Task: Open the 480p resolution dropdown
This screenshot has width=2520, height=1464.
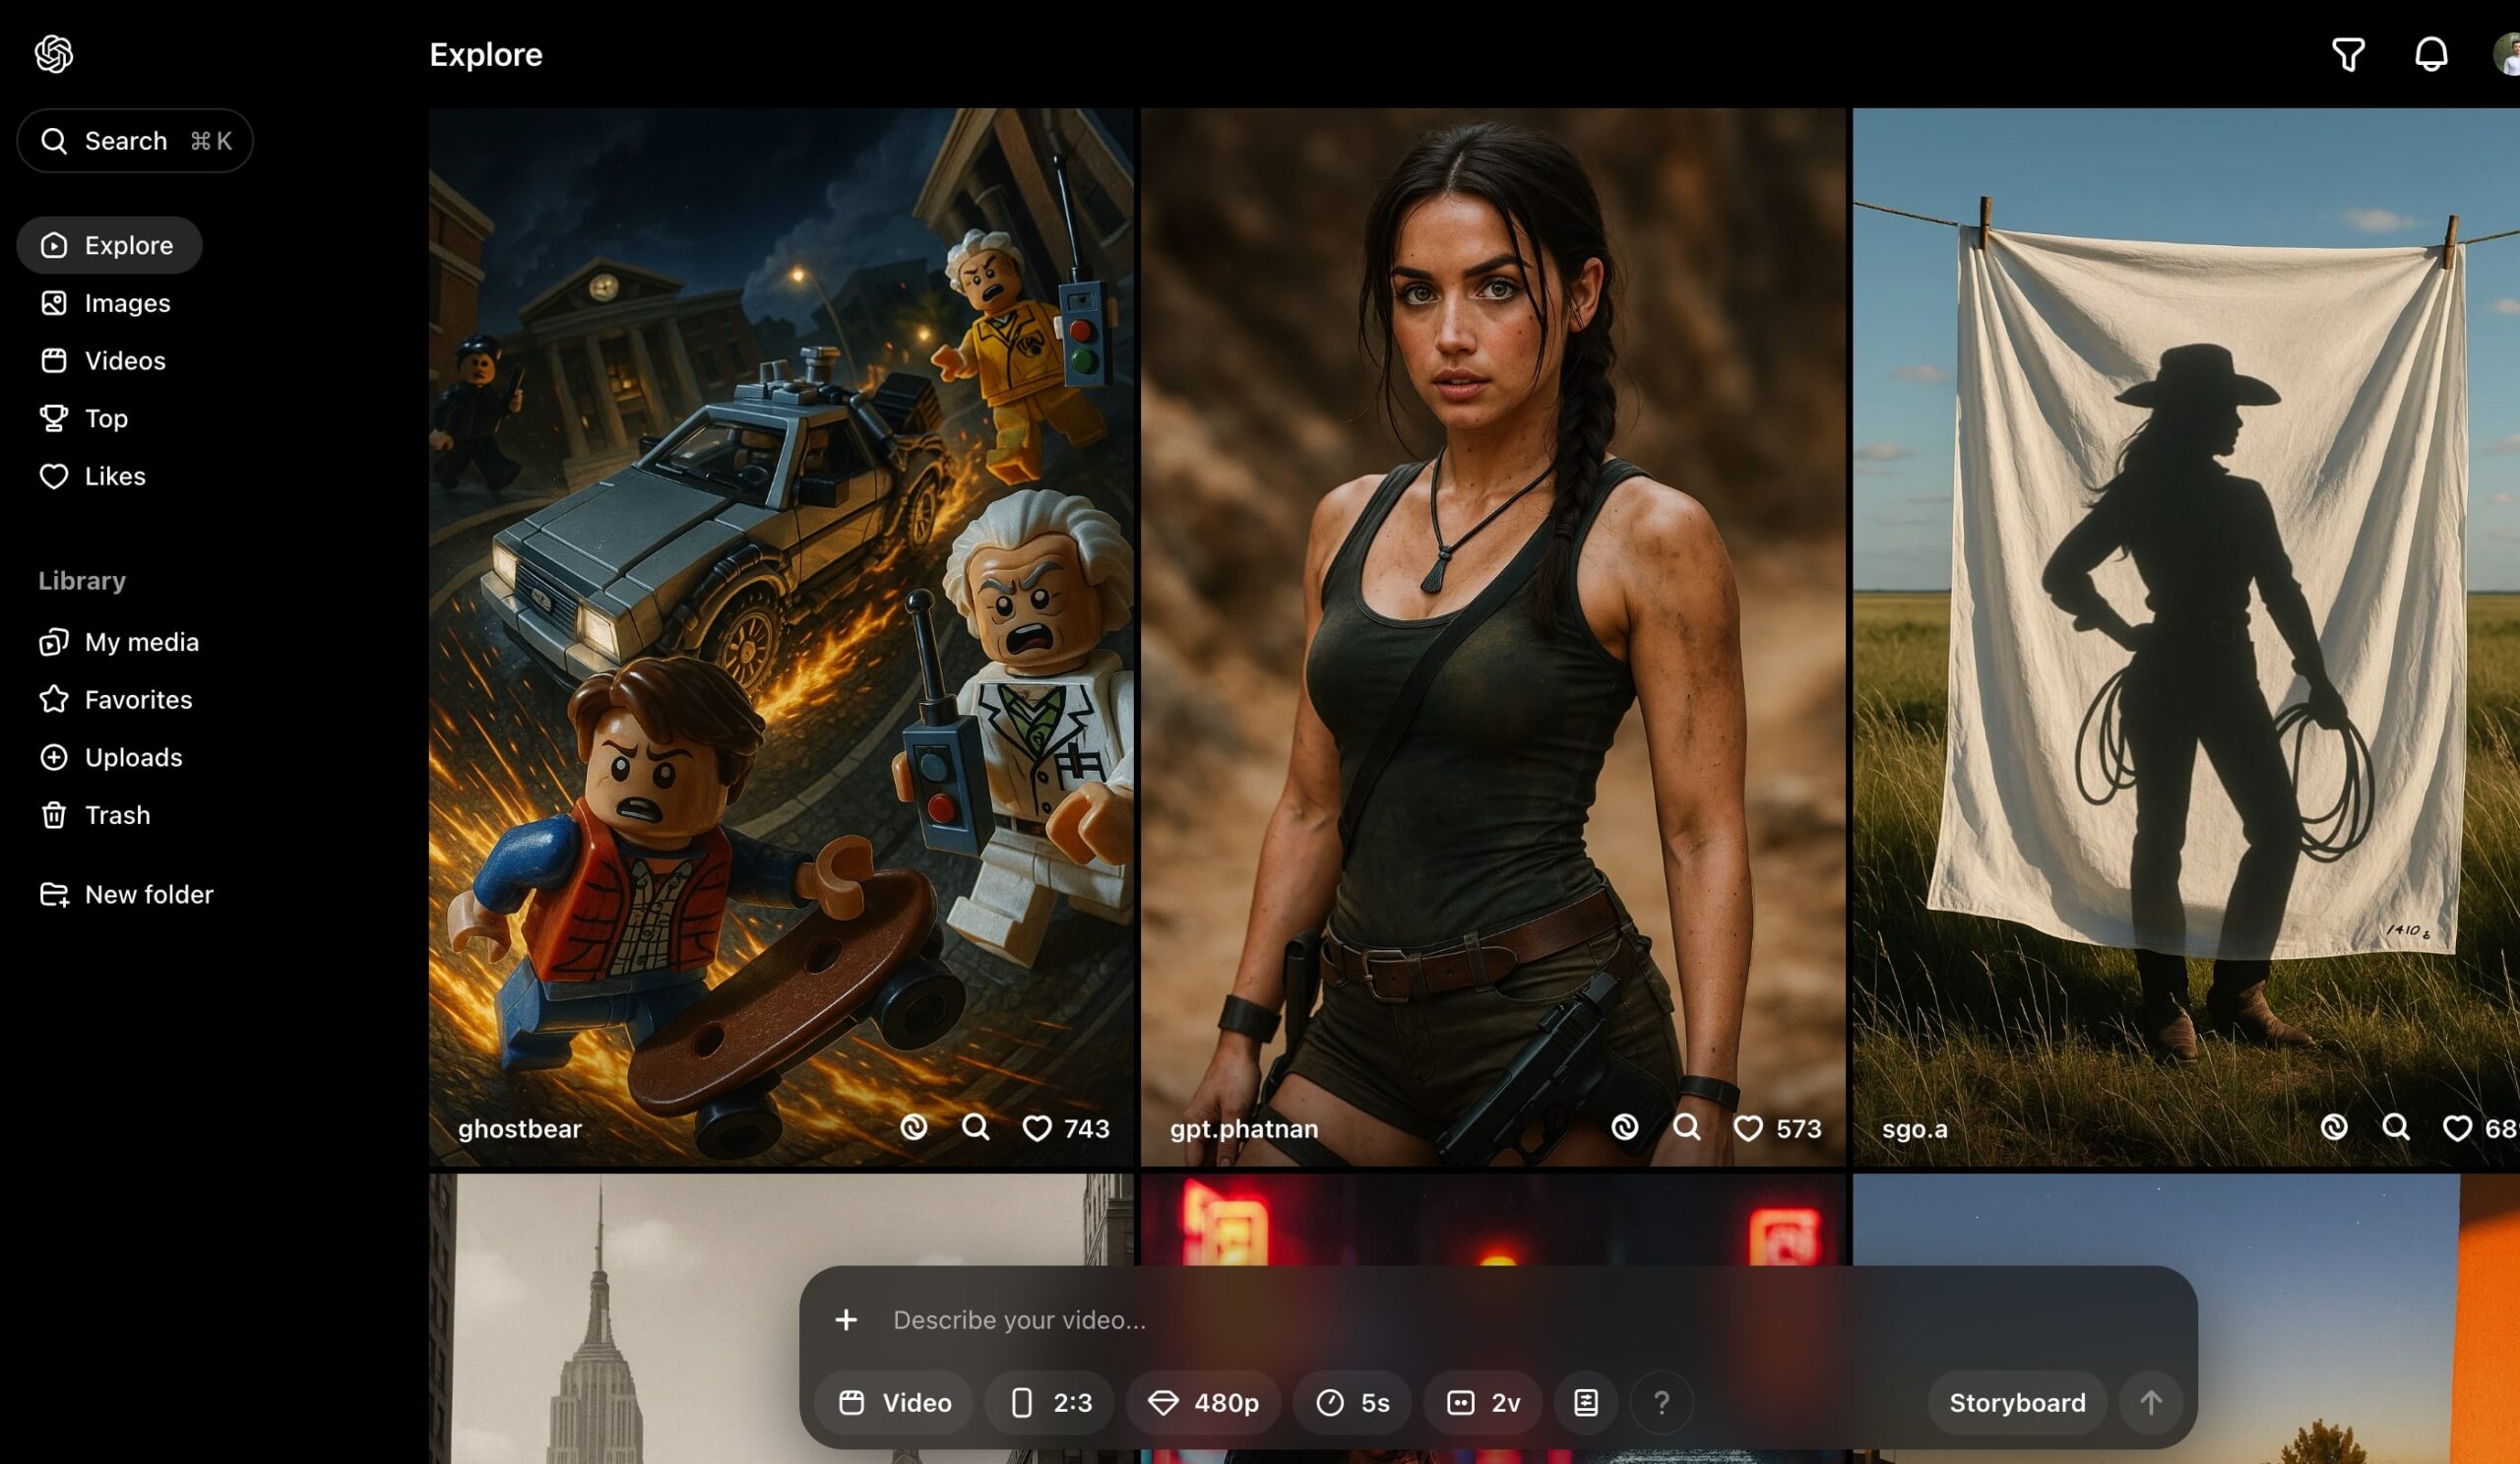Action: click(1203, 1402)
